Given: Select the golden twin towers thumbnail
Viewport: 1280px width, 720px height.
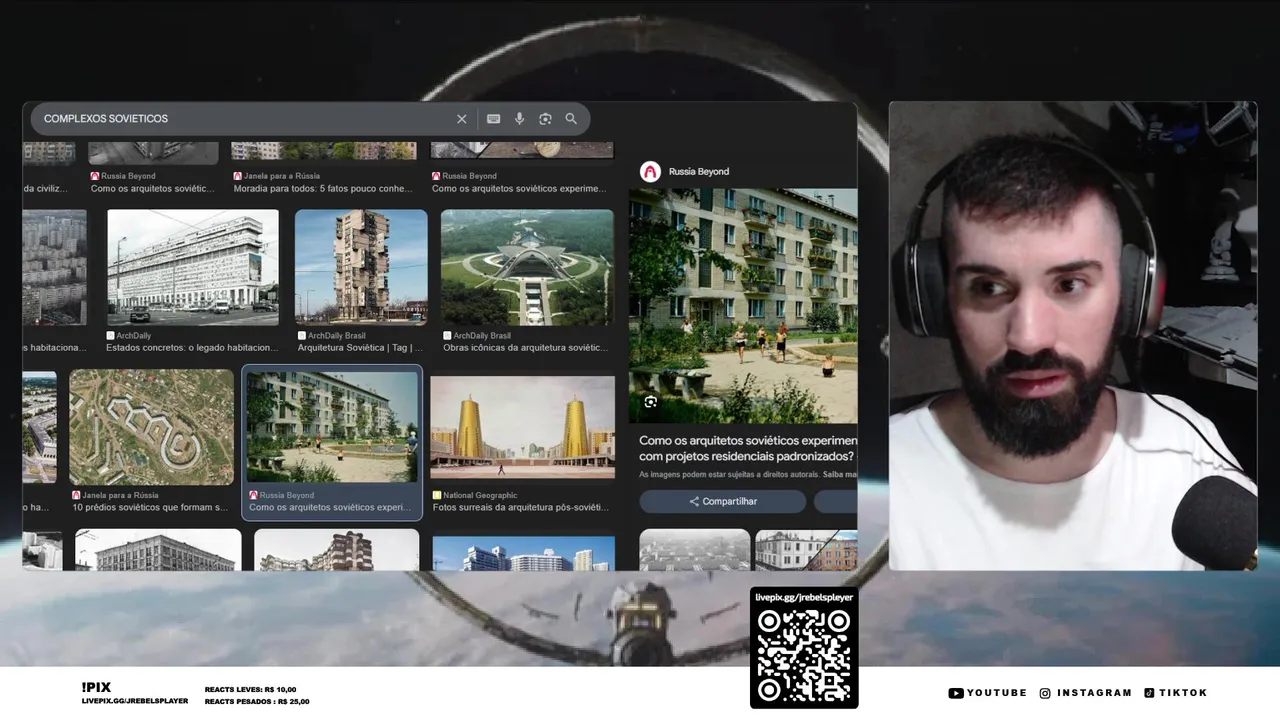Looking at the screenshot, I should click(x=522, y=428).
